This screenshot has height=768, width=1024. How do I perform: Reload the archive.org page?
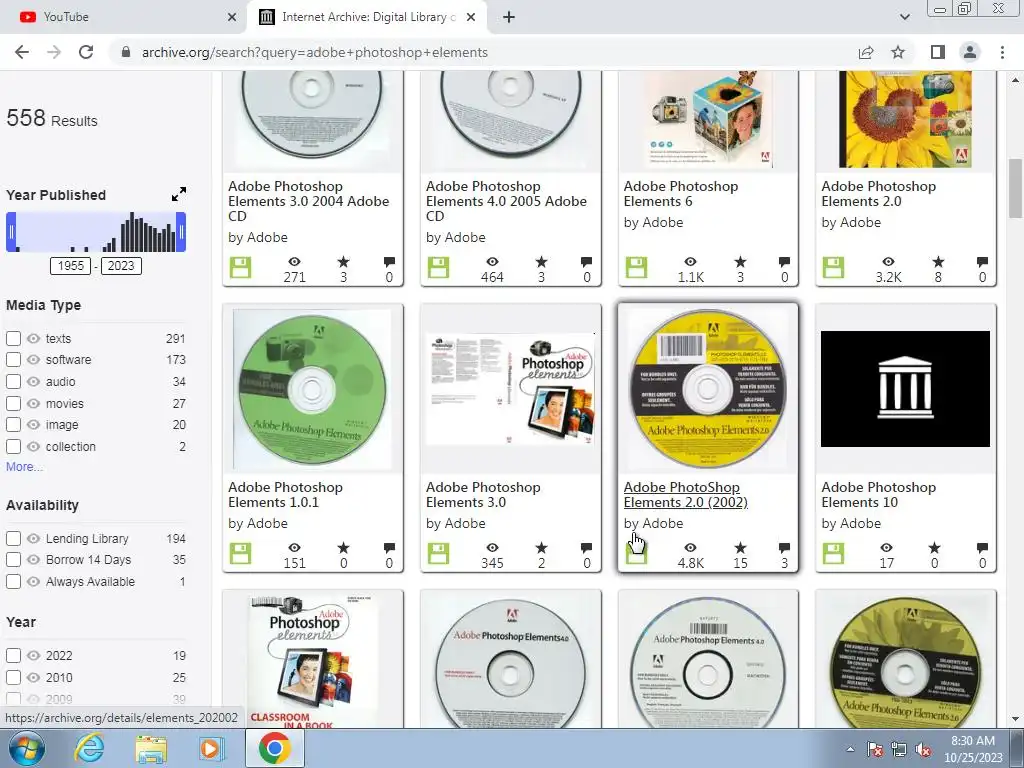click(86, 52)
